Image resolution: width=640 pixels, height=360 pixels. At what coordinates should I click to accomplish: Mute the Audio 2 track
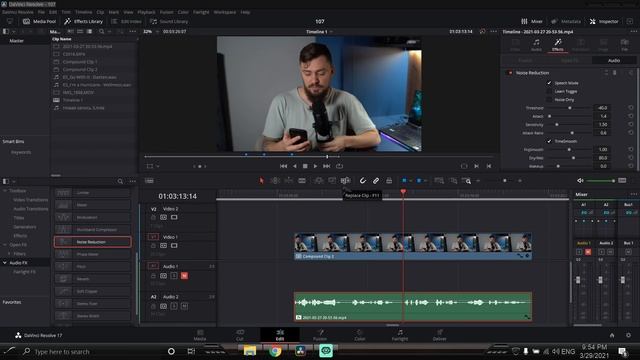184,306
